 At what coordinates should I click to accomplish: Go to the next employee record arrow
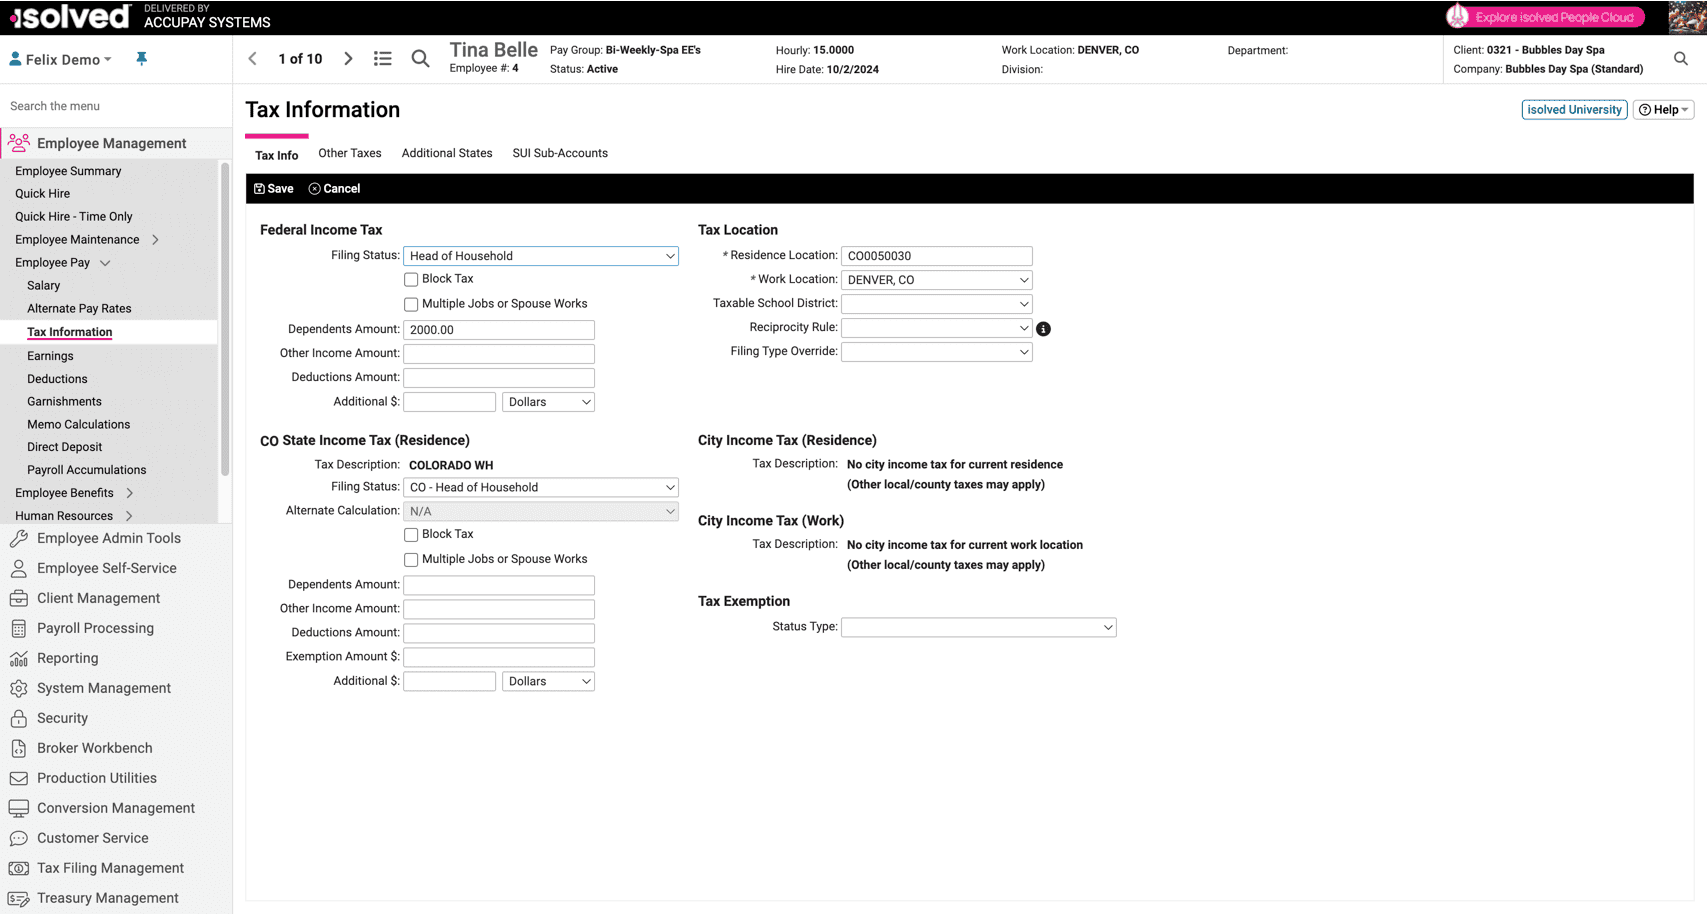tap(348, 59)
